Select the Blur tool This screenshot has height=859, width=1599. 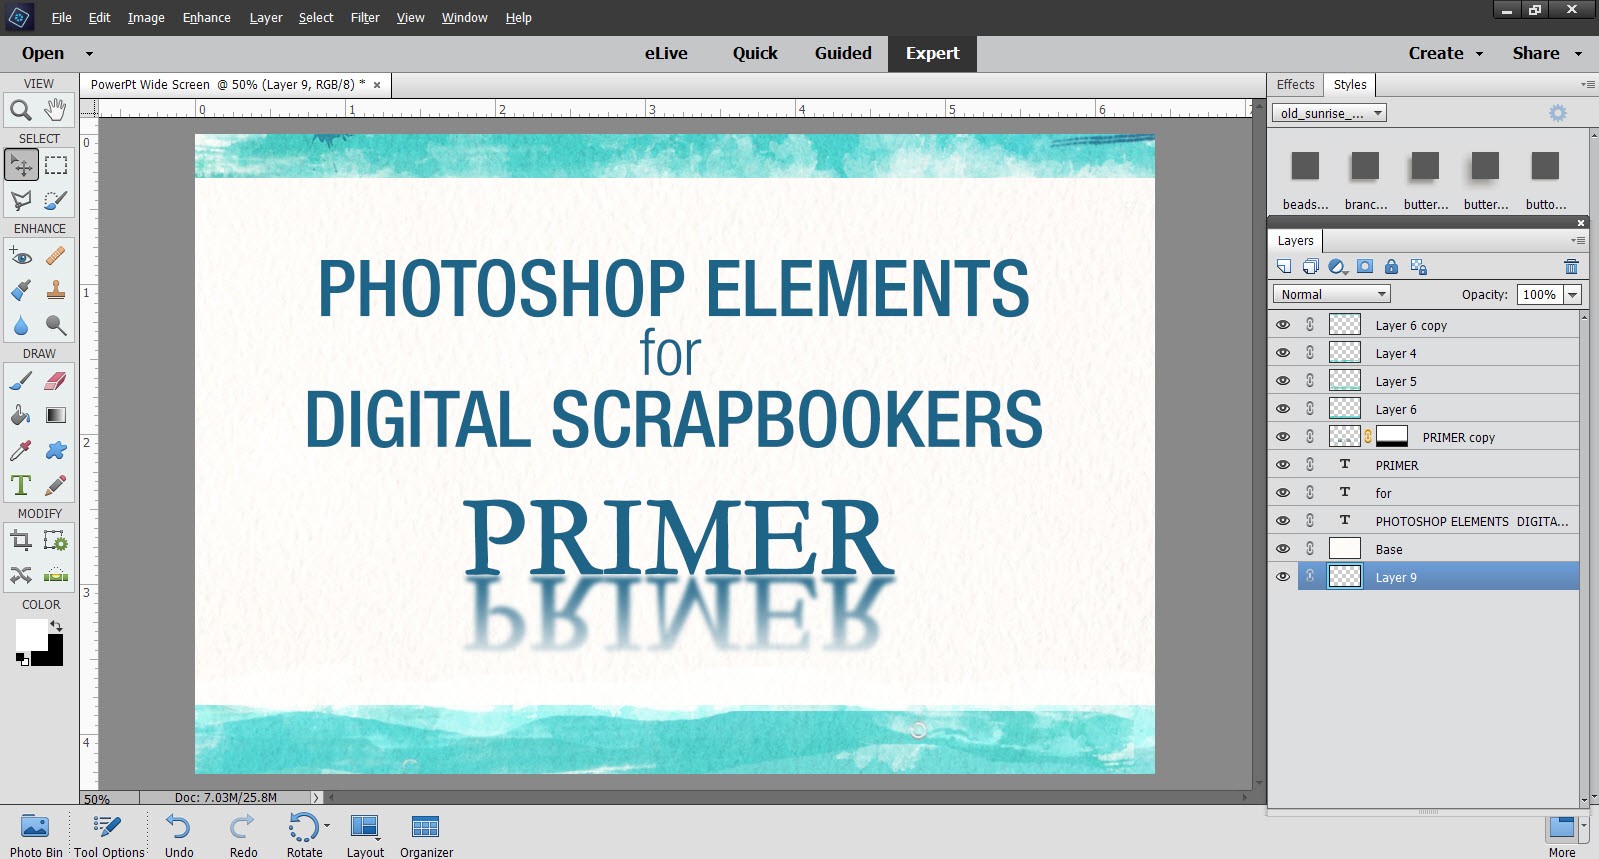[x=21, y=325]
